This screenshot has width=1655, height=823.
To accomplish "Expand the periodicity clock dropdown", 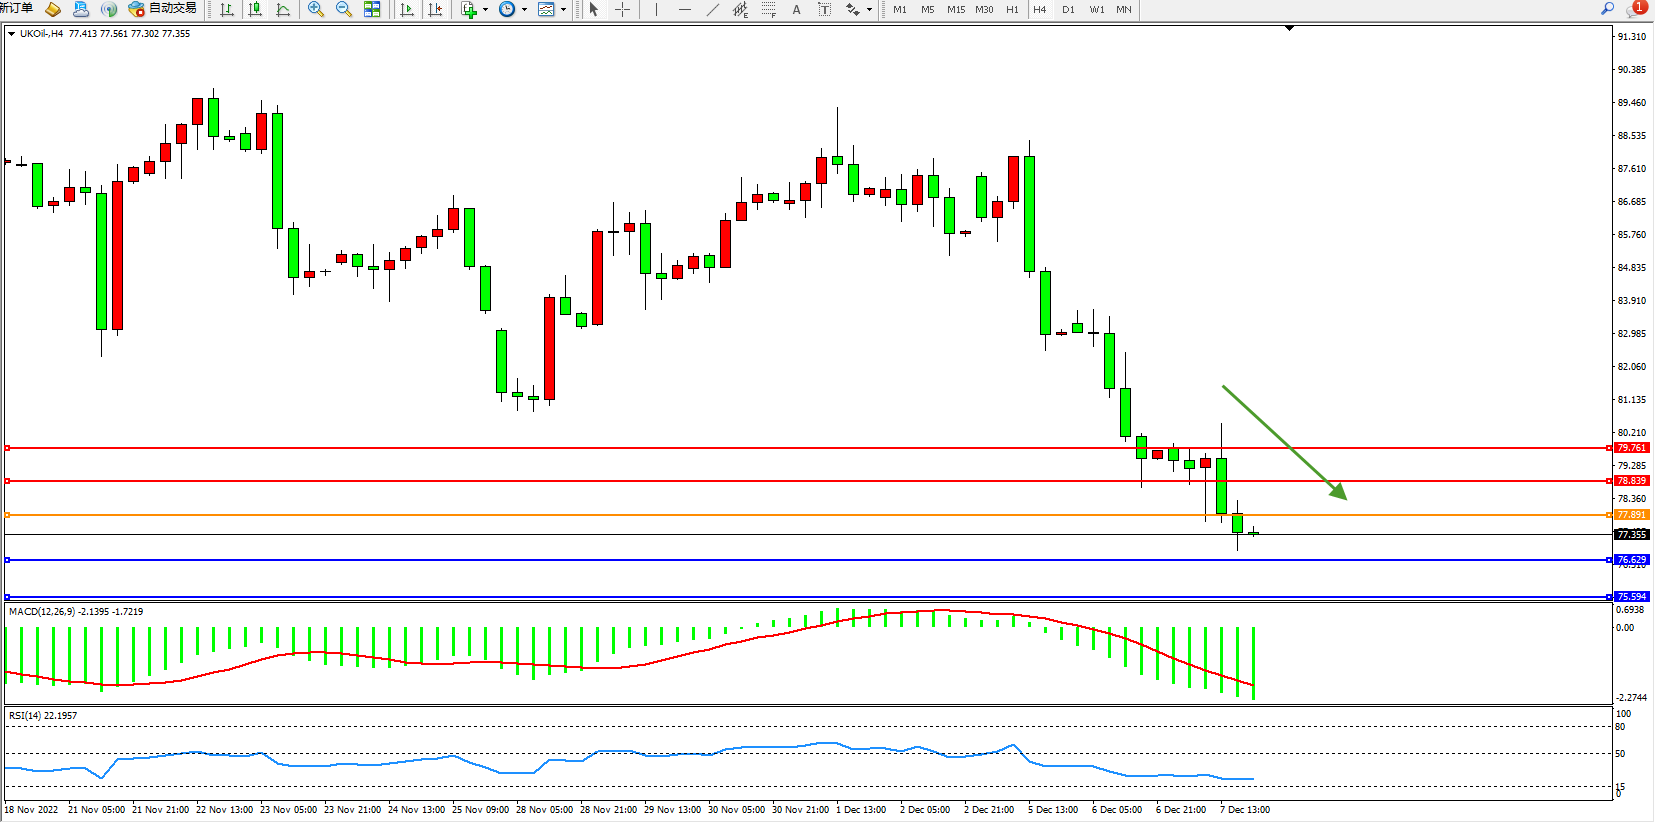I will coord(524,9).
